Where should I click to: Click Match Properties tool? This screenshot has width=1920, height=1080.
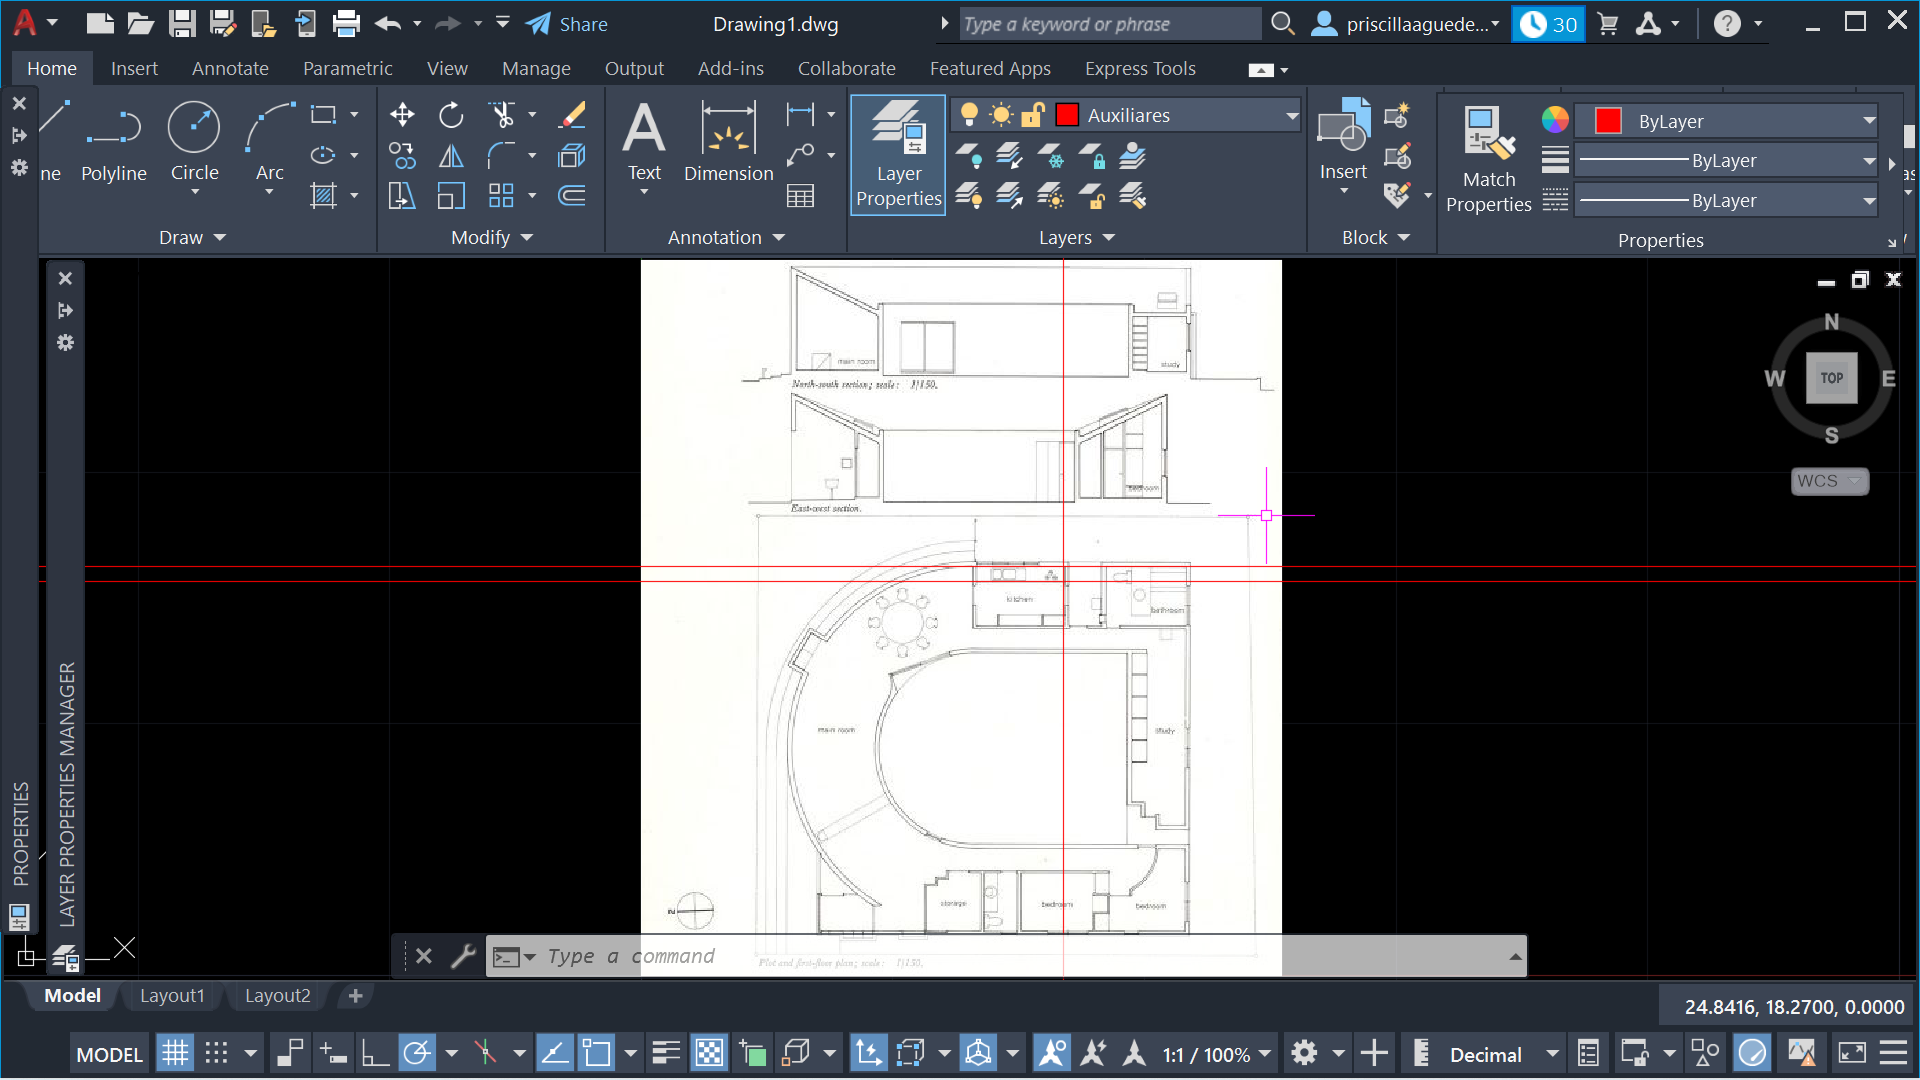[1488, 160]
